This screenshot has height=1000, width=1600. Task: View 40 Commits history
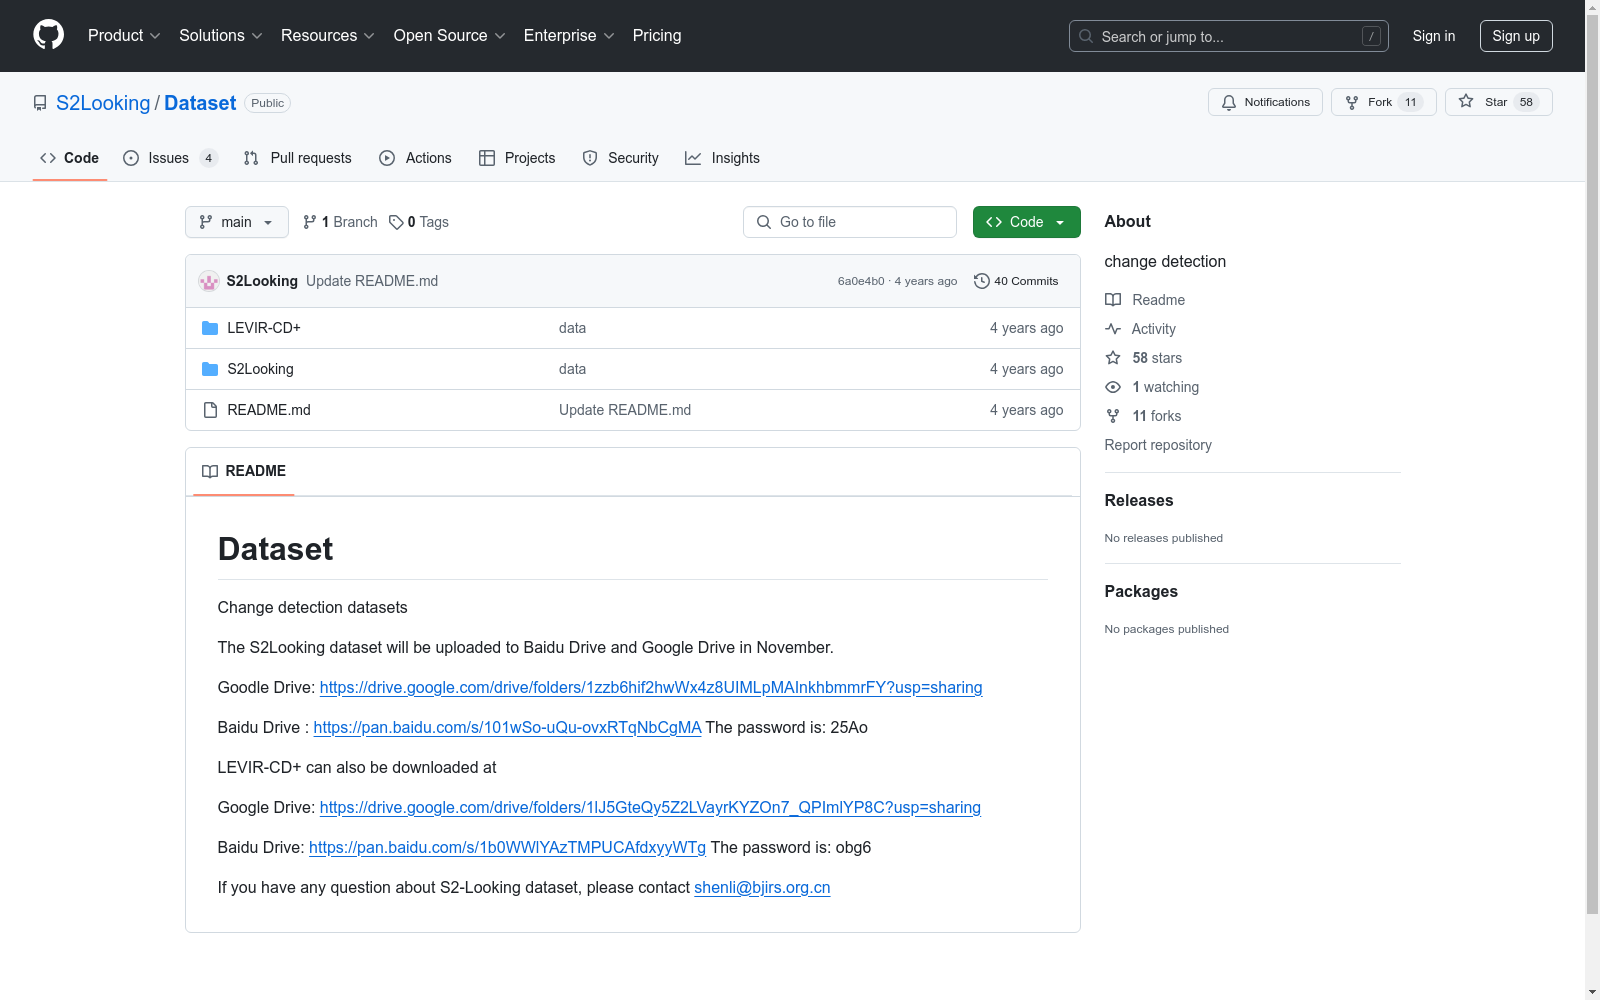(1016, 281)
